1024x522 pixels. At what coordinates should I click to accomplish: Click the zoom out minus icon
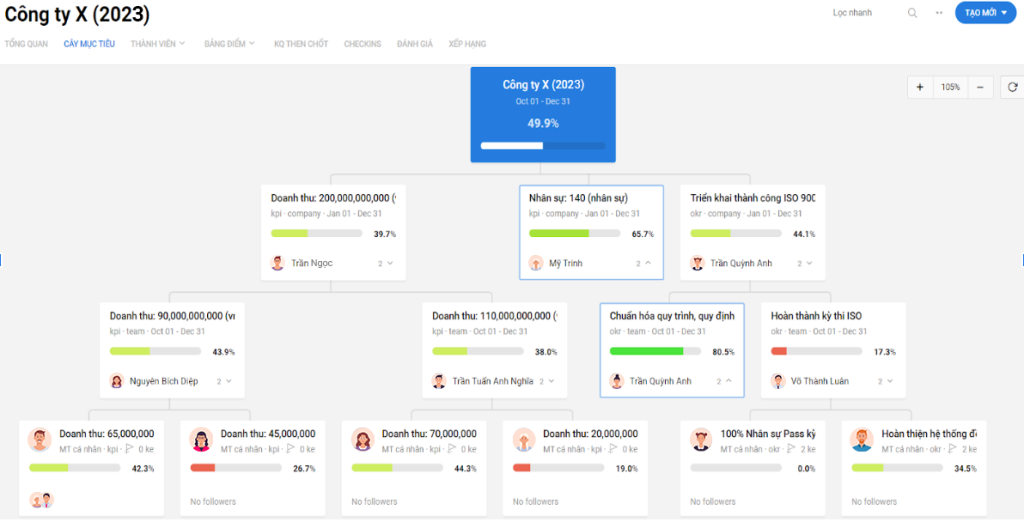981,87
